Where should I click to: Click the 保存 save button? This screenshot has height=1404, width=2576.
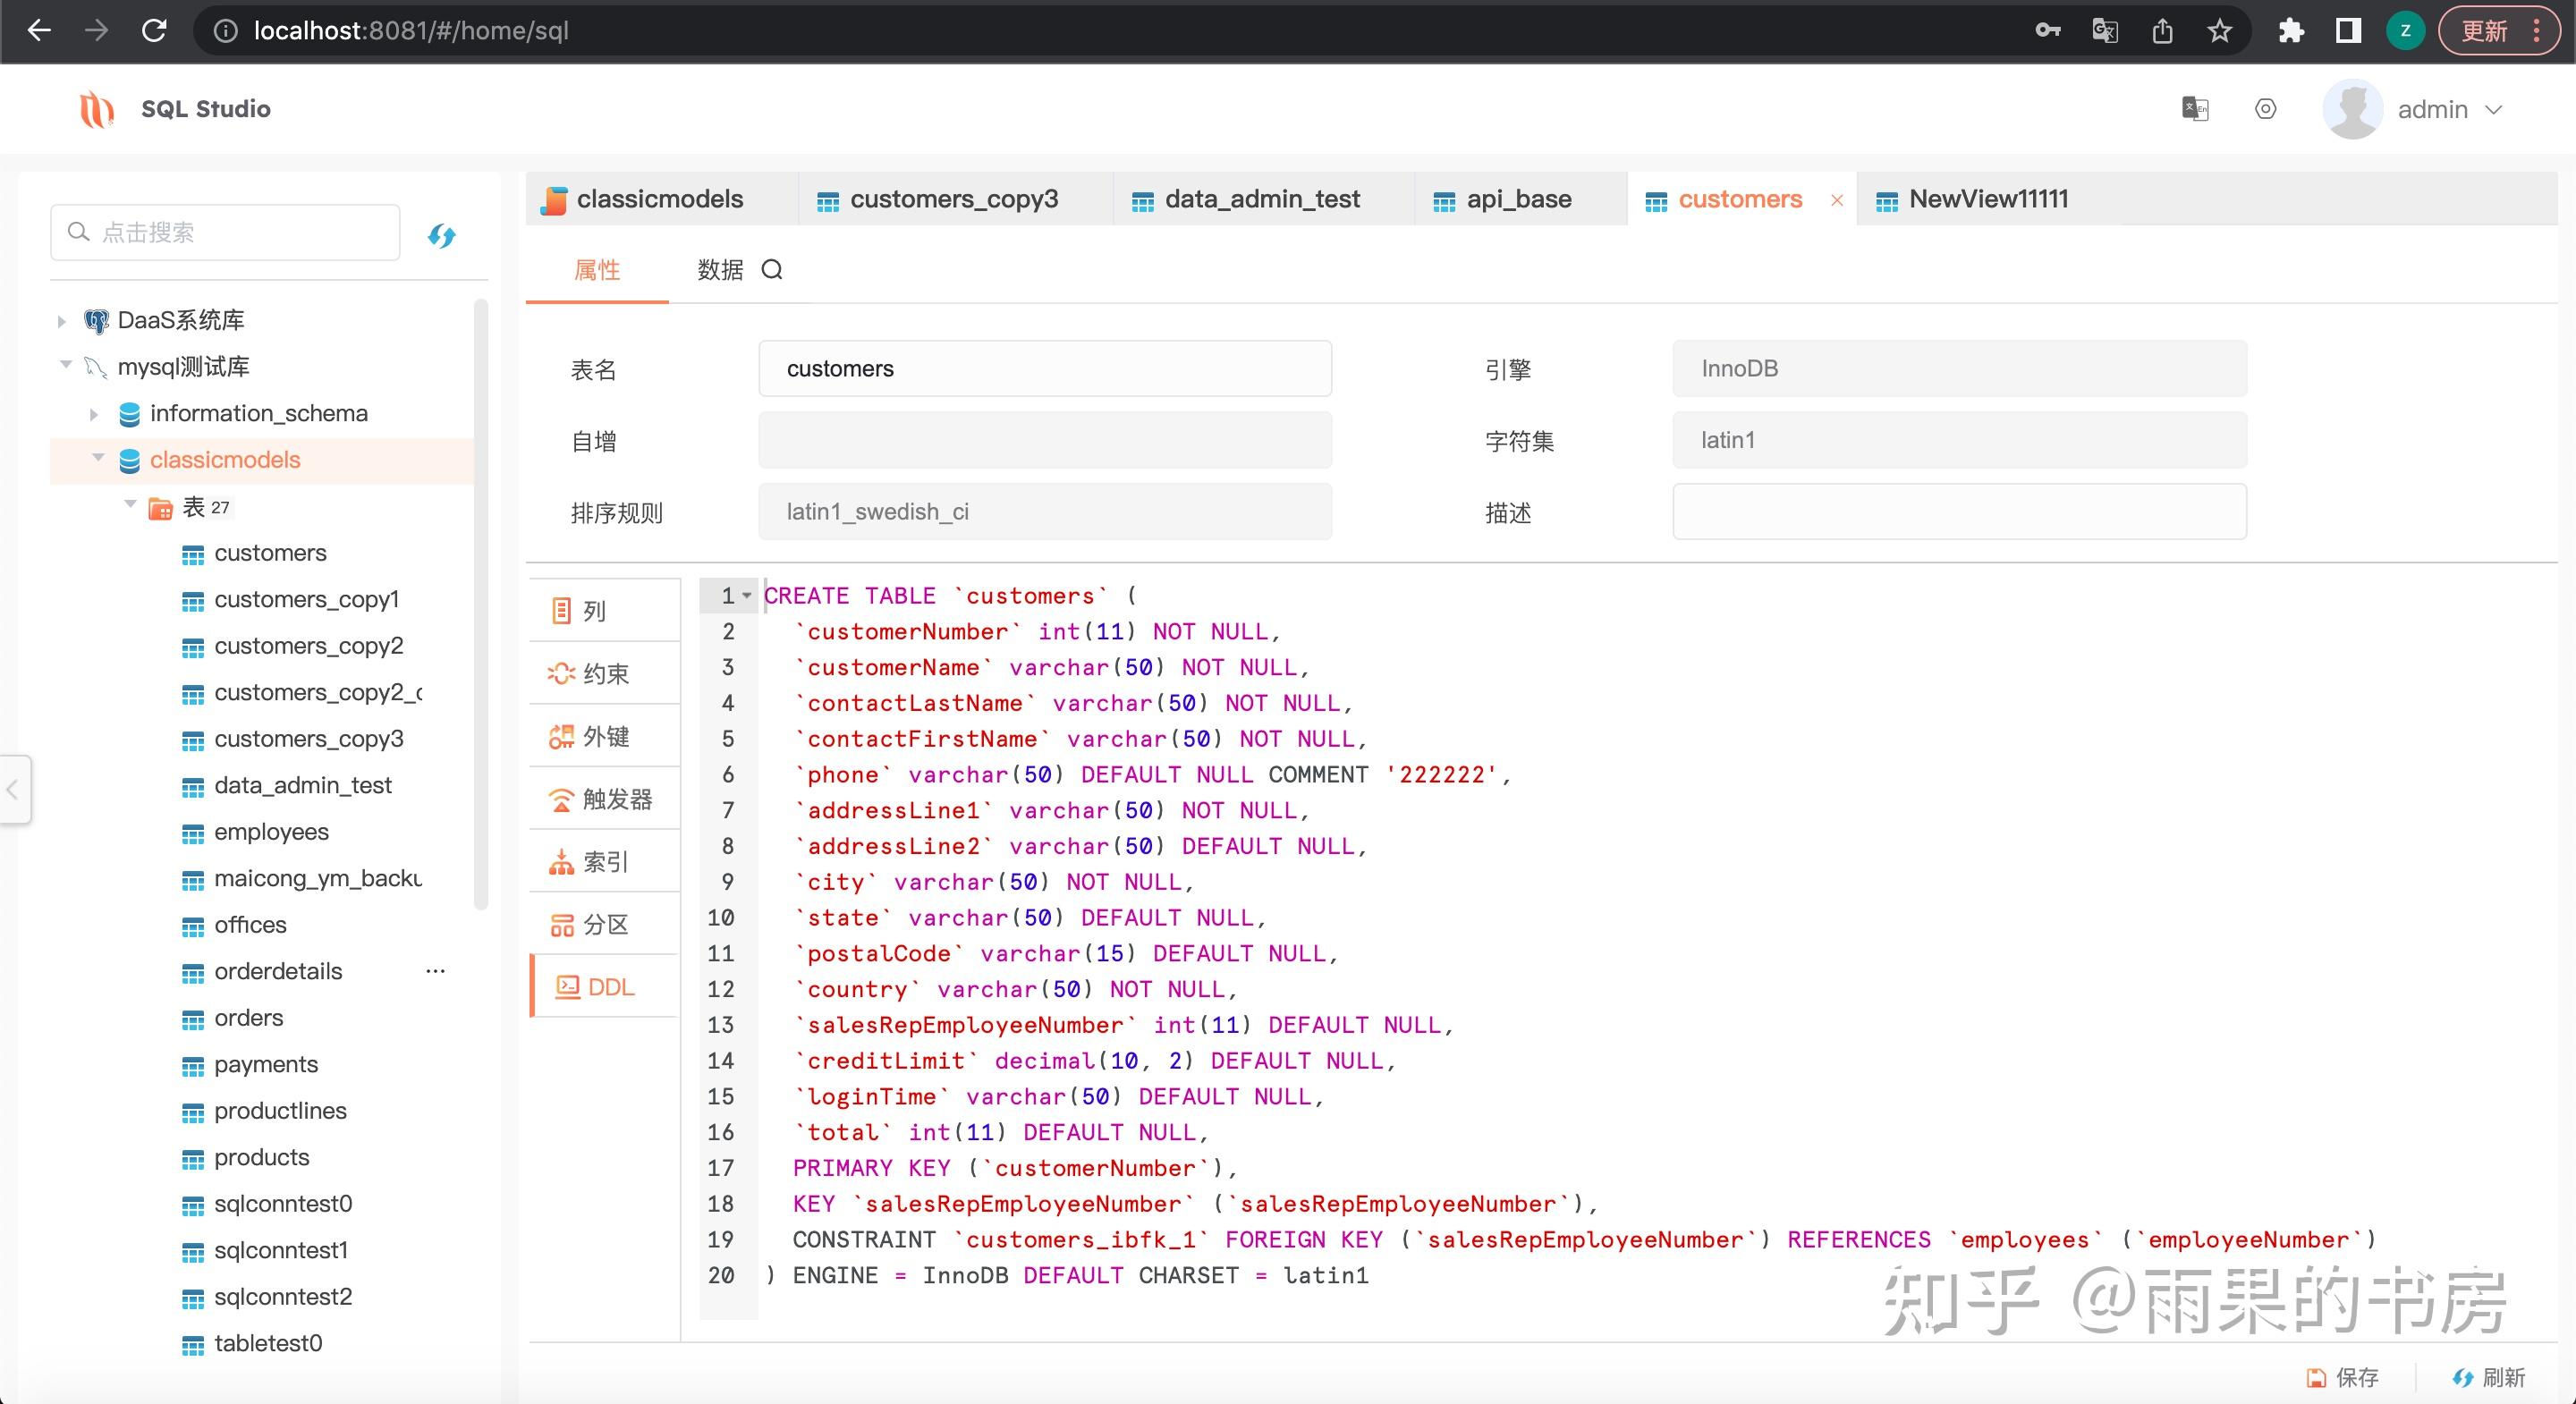tap(2343, 1377)
